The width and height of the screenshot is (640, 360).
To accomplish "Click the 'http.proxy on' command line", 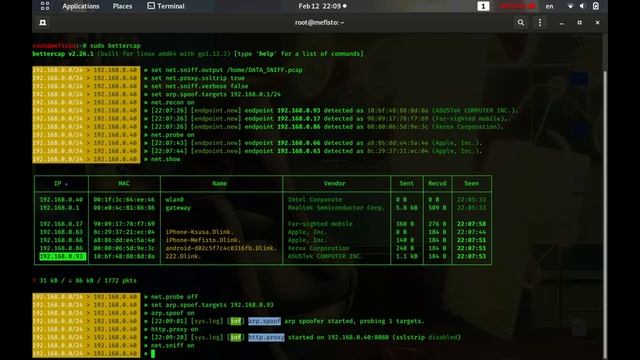I will click(x=174, y=329).
